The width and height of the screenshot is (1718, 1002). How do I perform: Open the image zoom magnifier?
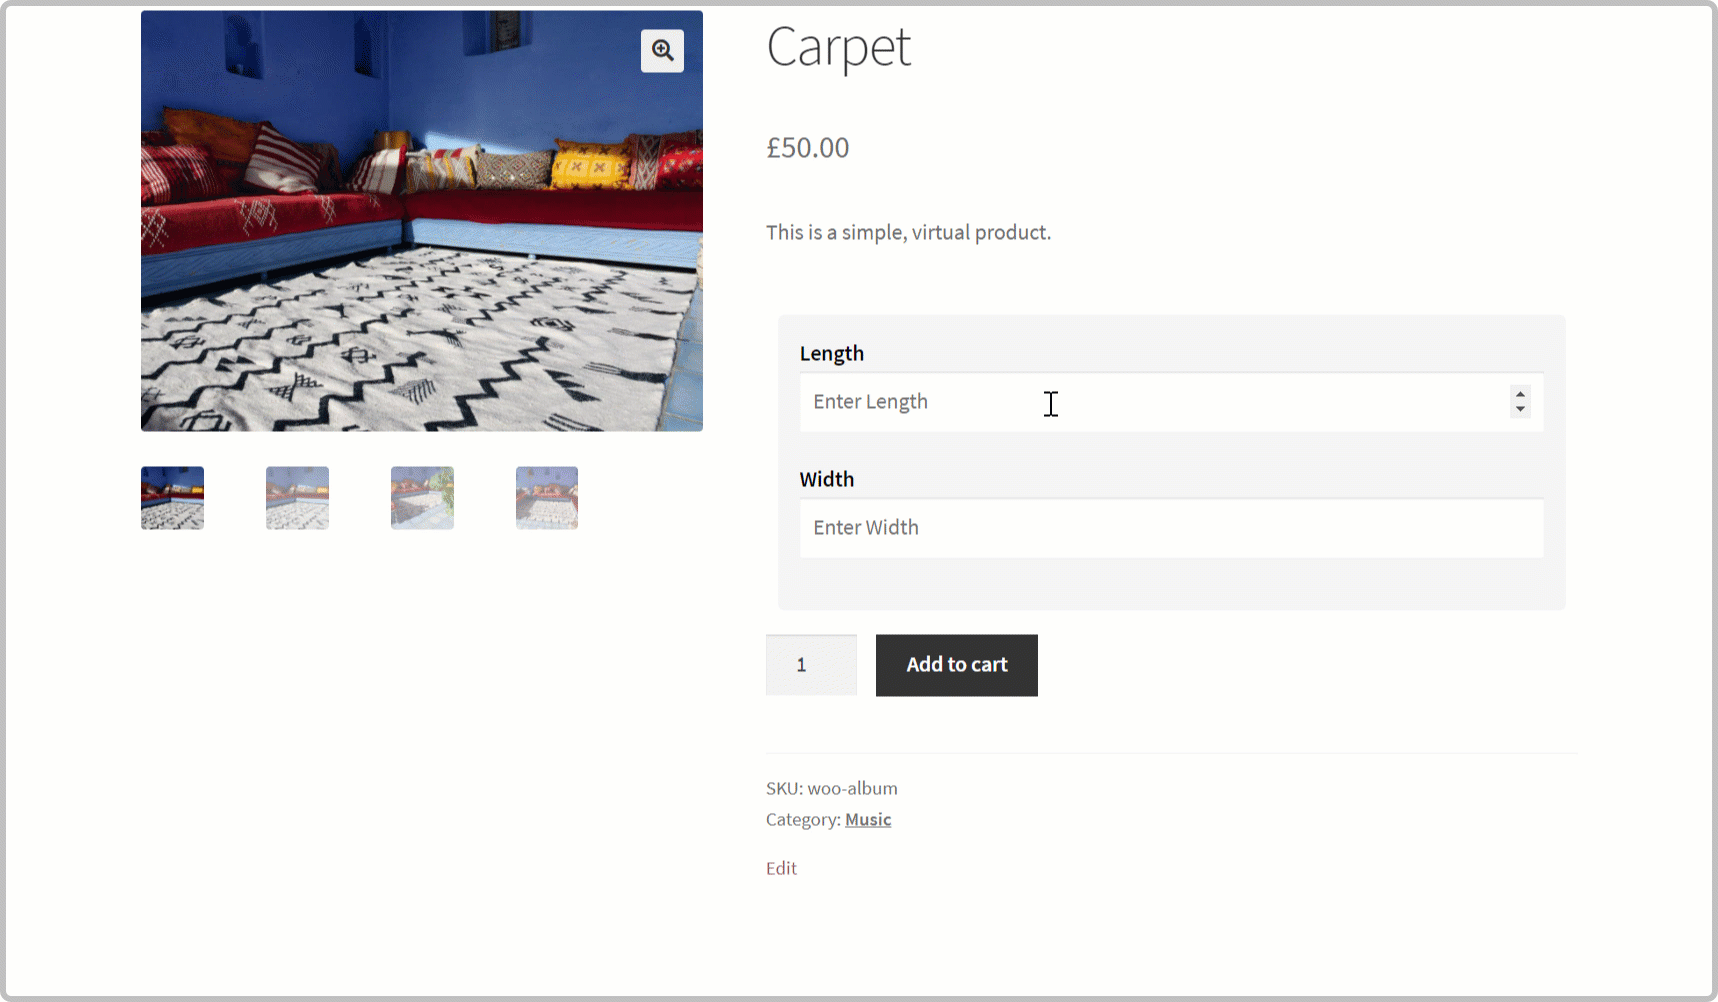coord(662,50)
